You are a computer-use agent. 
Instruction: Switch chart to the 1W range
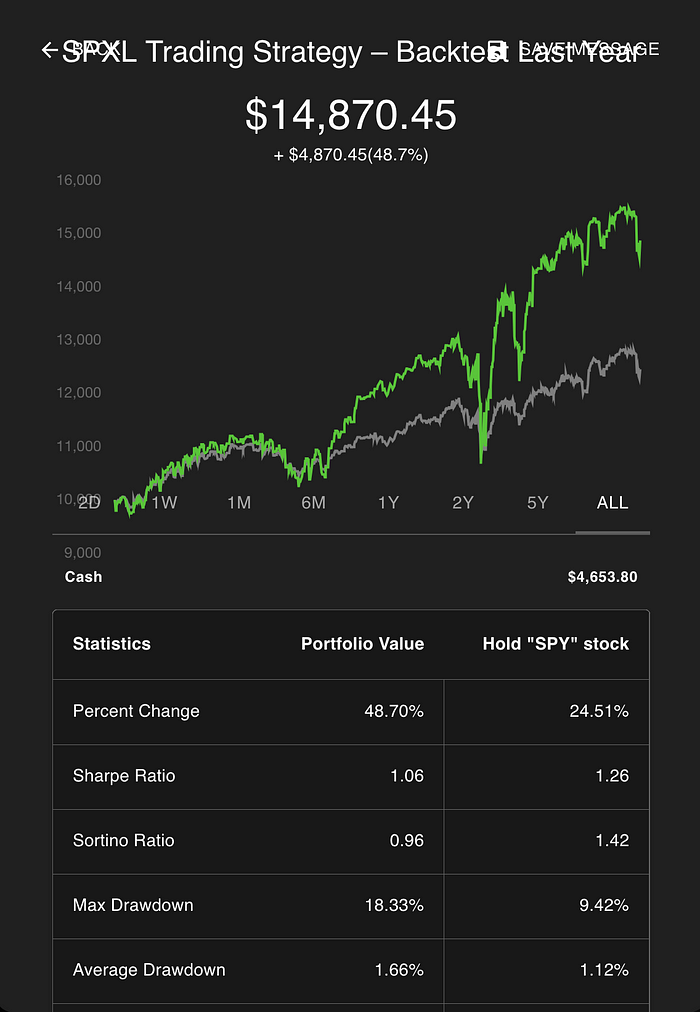164,502
